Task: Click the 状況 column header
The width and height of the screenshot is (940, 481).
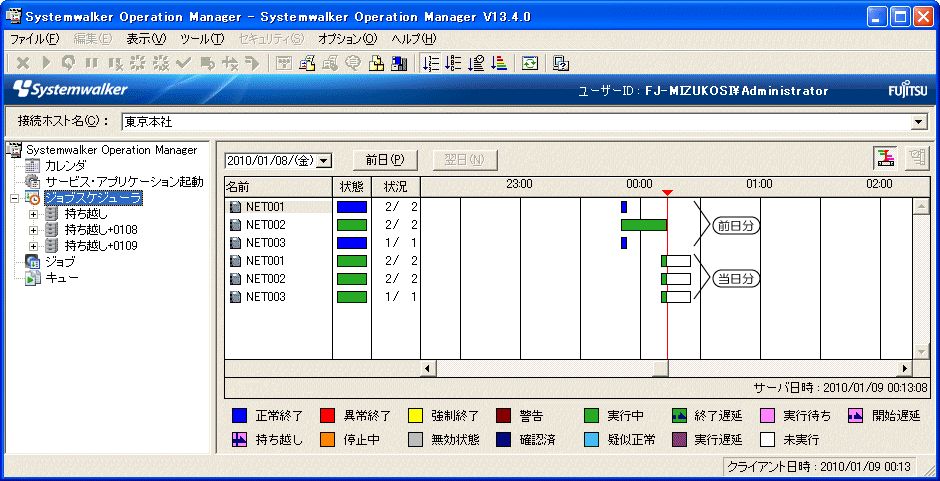Action: [396, 187]
